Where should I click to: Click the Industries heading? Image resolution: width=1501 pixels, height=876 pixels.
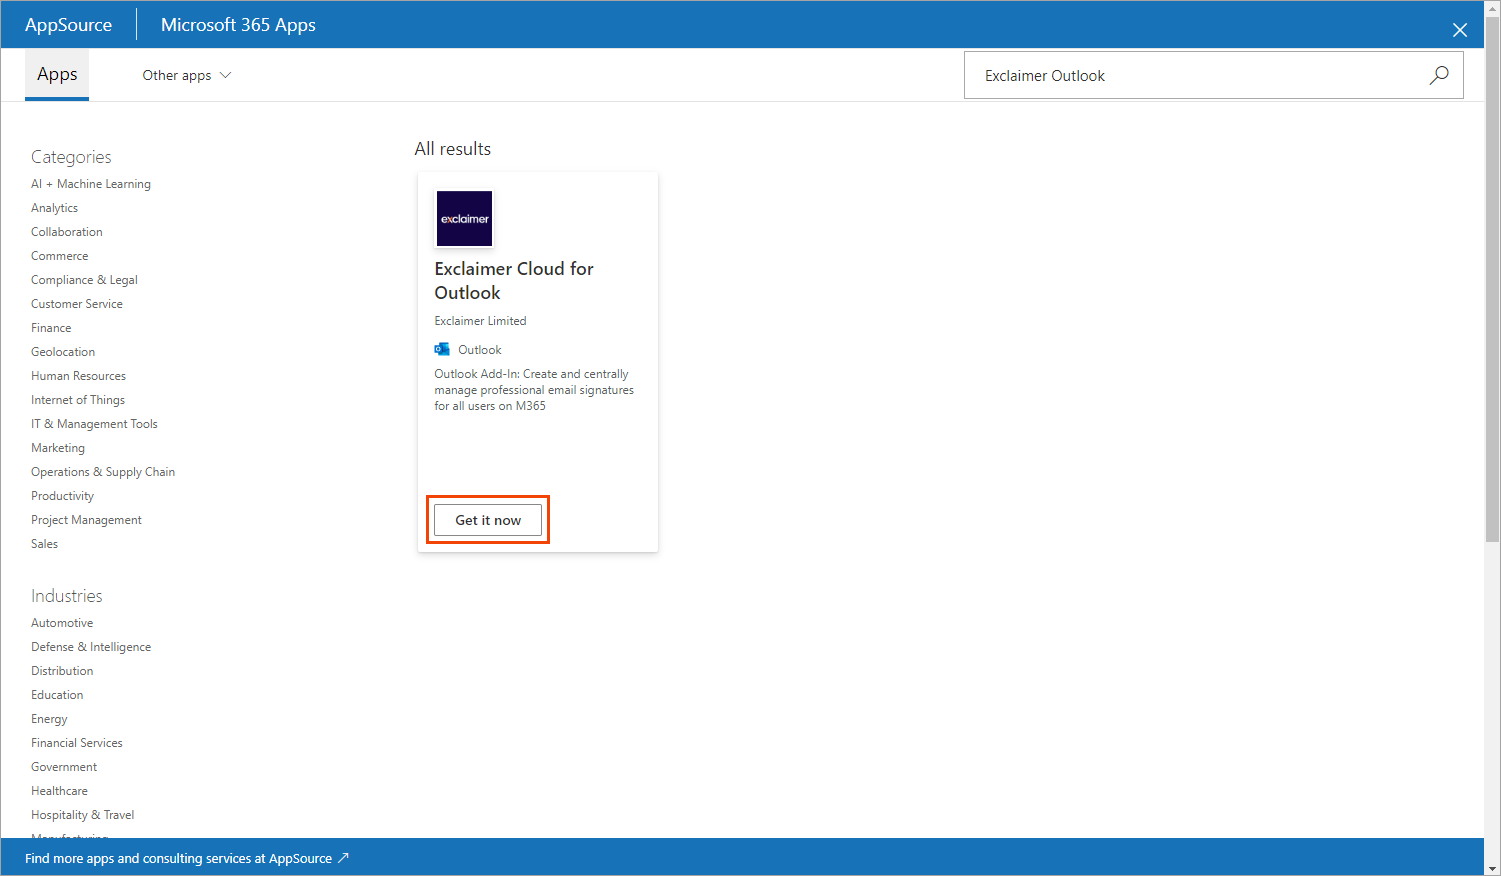tap(67, 596)
